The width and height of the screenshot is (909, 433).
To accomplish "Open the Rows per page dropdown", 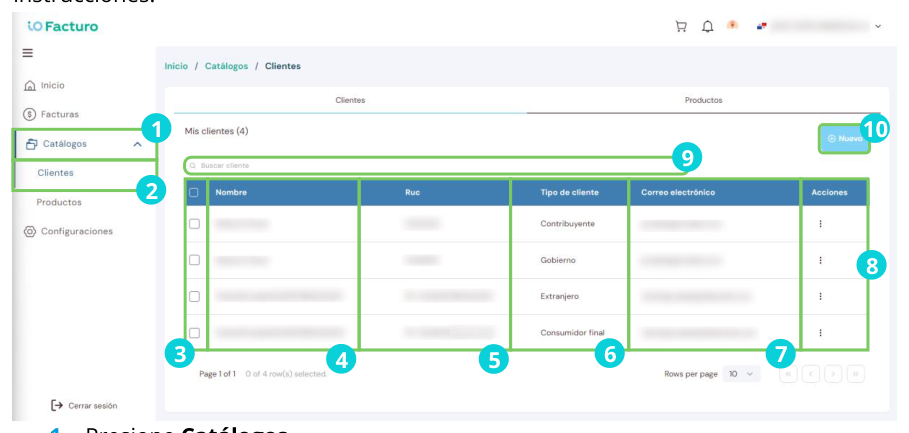I will coord(741,374).
